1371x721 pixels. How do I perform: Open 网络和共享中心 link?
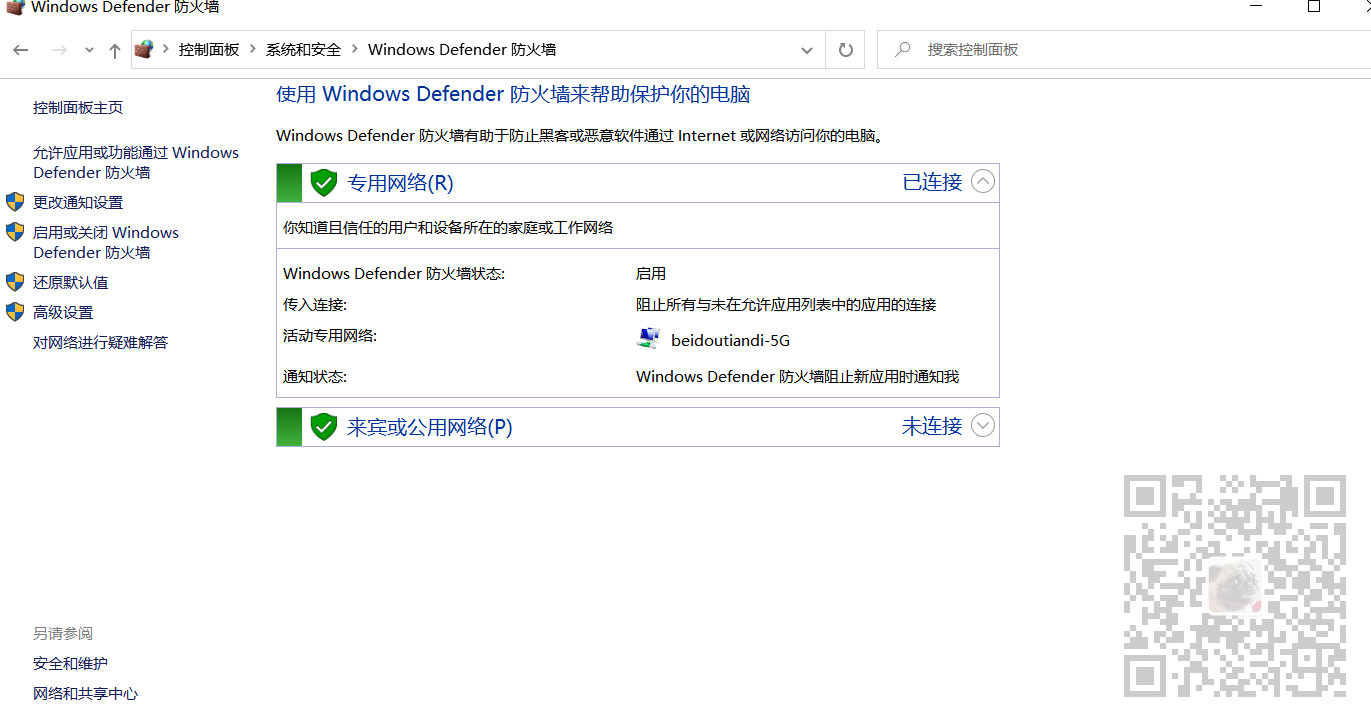click(x=85, y=693)
